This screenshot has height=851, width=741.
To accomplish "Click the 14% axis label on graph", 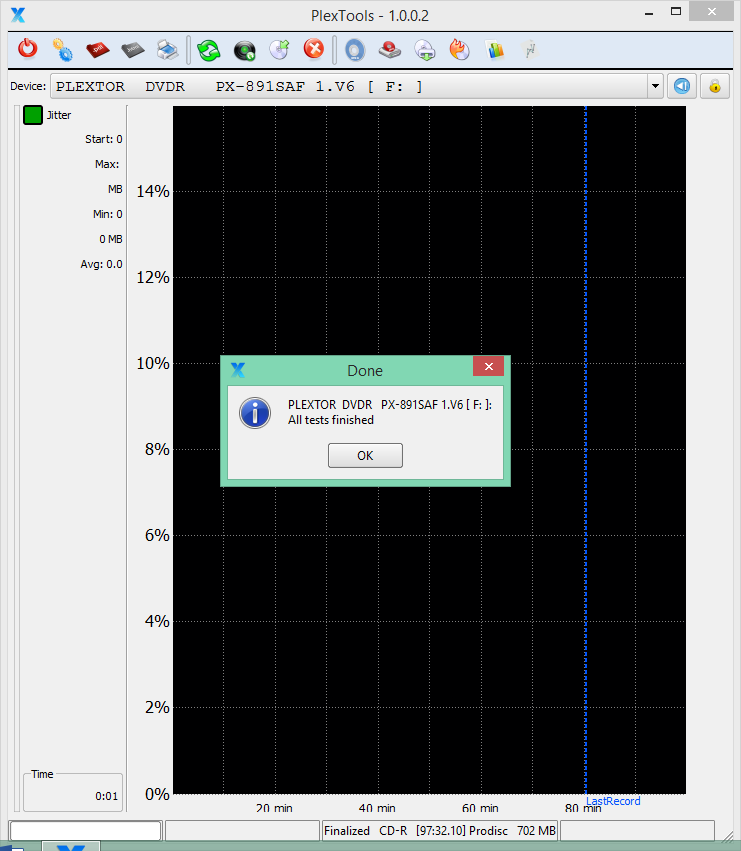I will coord(153,192).
